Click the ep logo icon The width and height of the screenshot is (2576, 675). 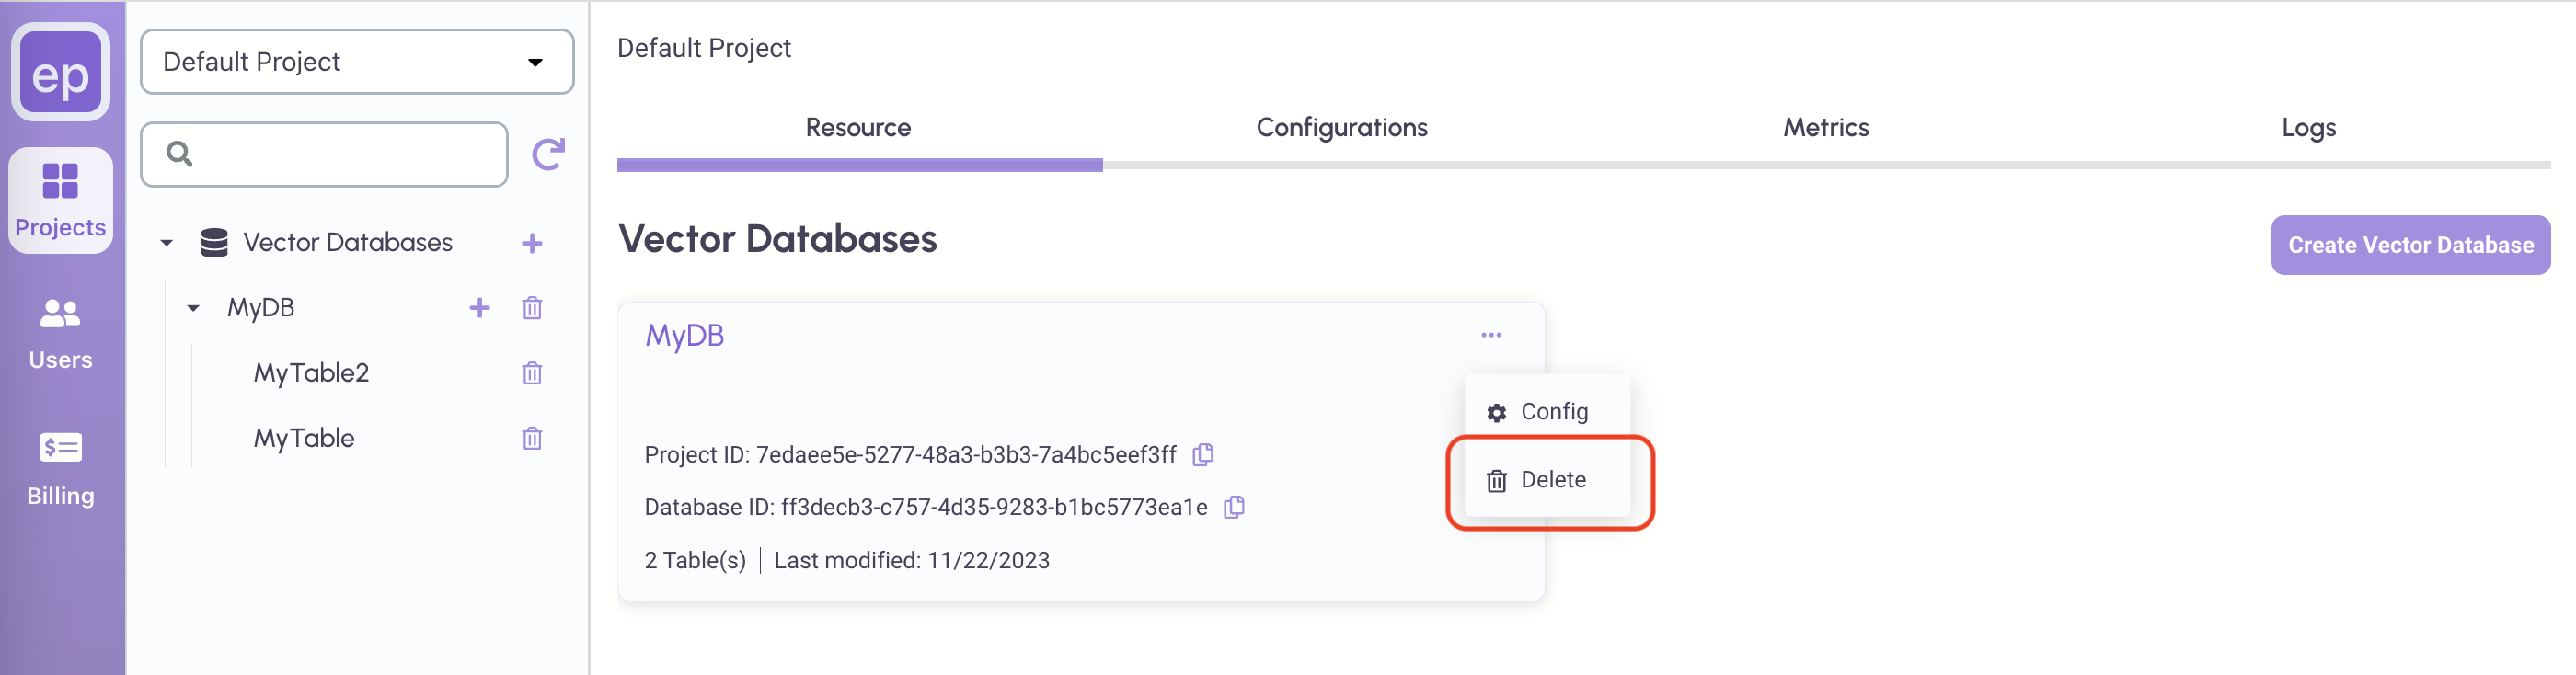tap(61, 73)
